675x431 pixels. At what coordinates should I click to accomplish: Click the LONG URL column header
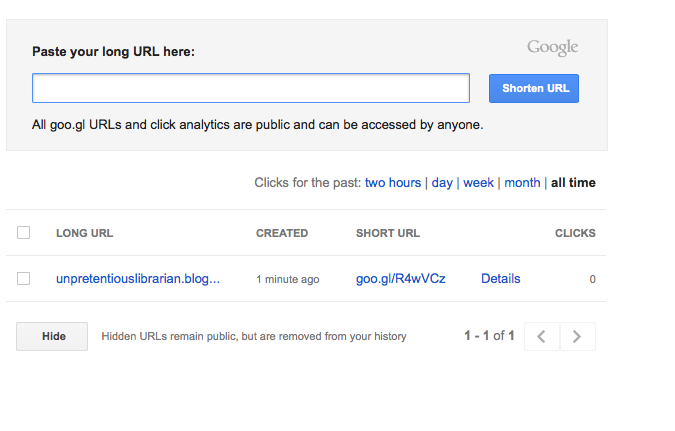point(84,233)
